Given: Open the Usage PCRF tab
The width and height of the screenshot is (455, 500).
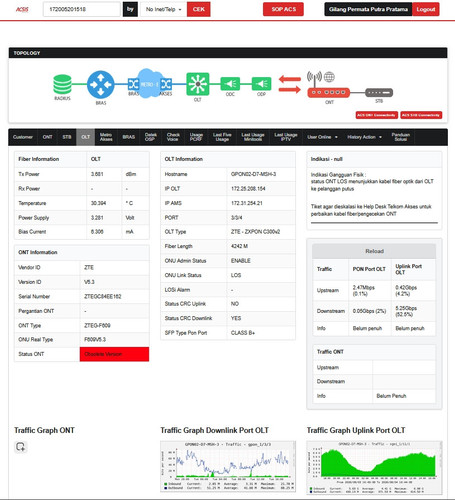Looking at the screenshot, I should tap(196, 137).
